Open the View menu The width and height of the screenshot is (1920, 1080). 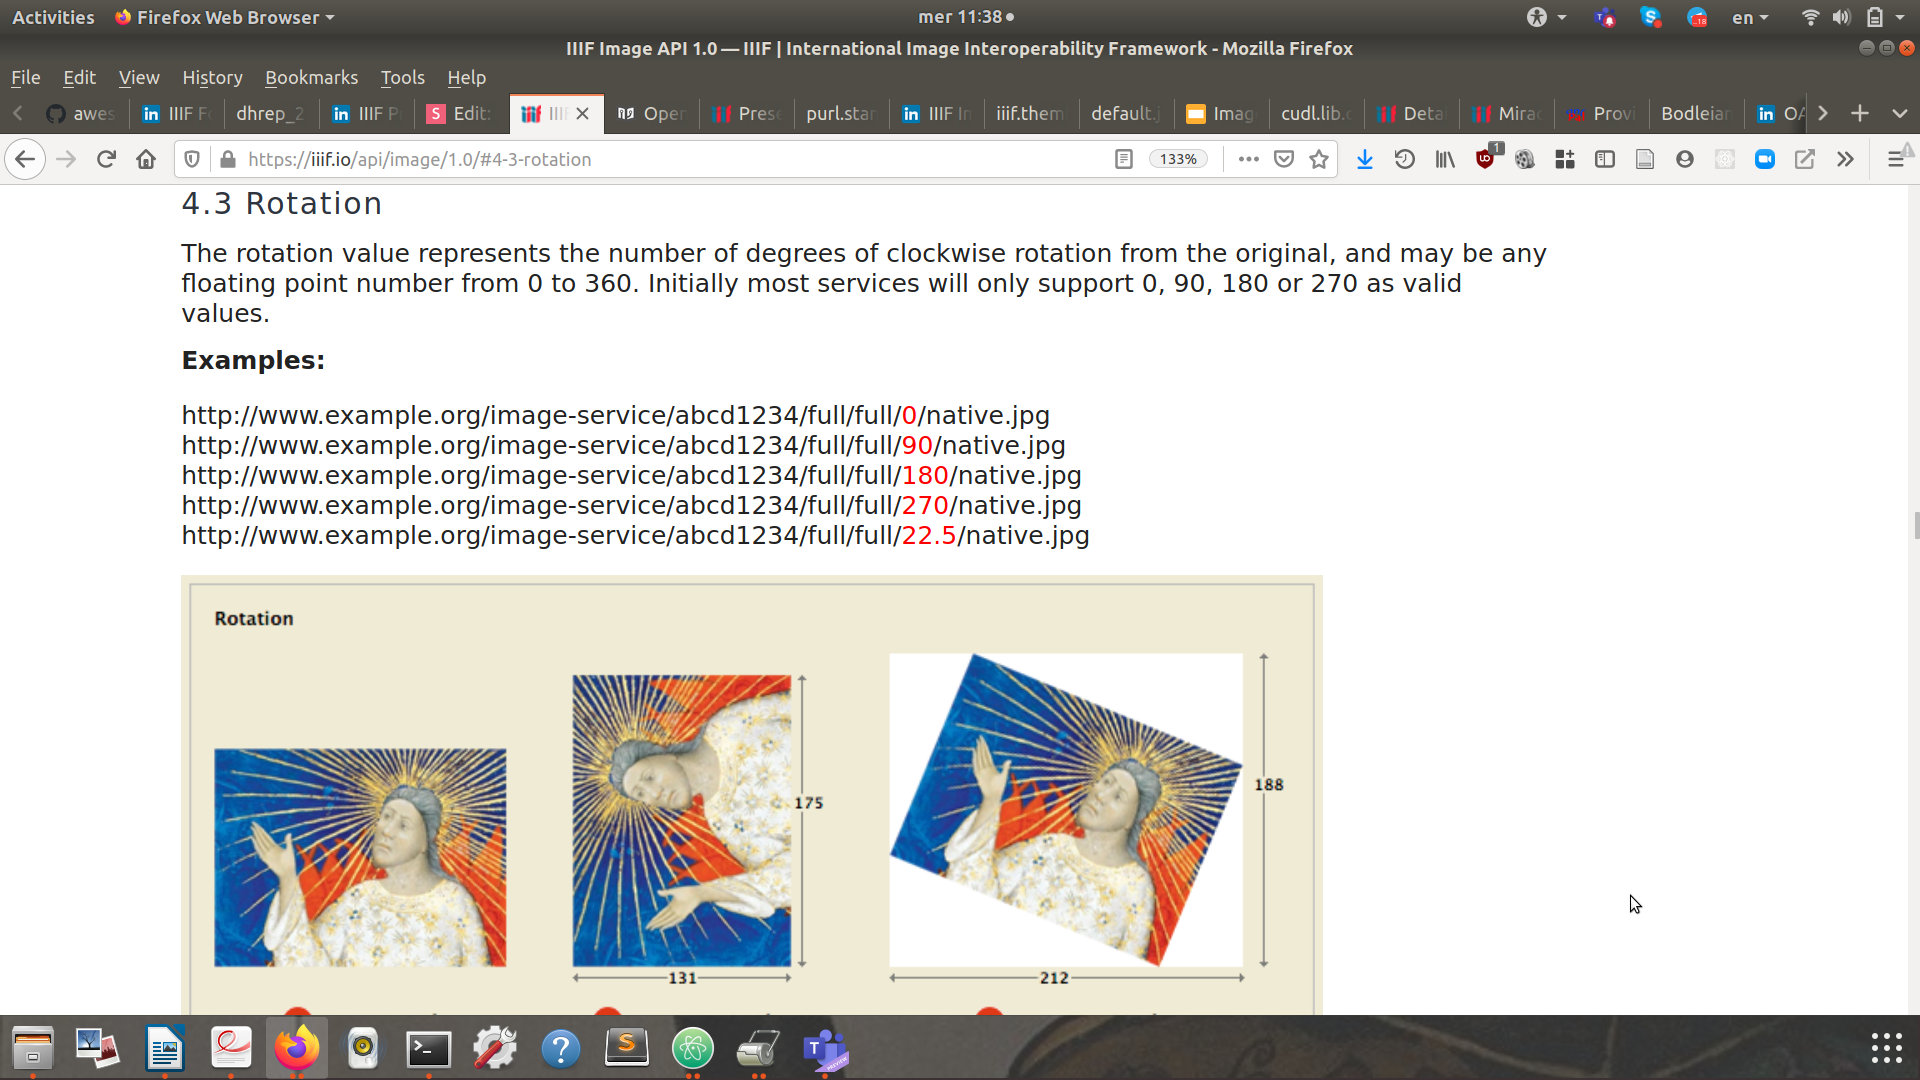click(139, 77)
